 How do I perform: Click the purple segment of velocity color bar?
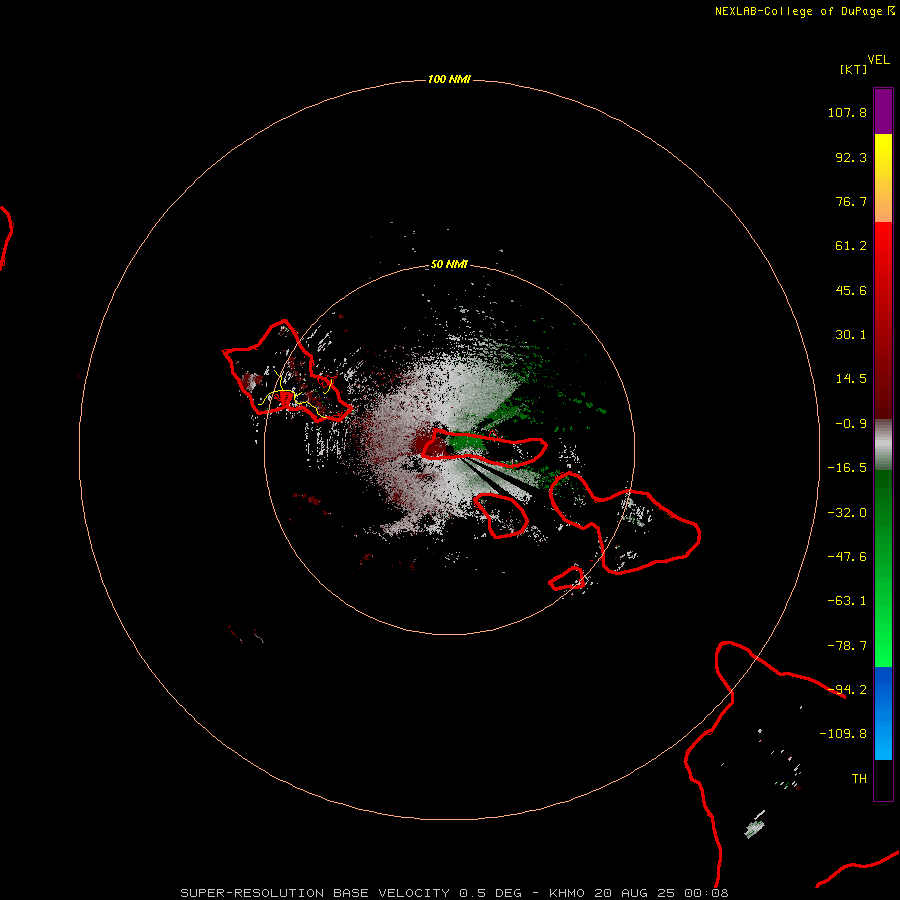click(883, 111)
